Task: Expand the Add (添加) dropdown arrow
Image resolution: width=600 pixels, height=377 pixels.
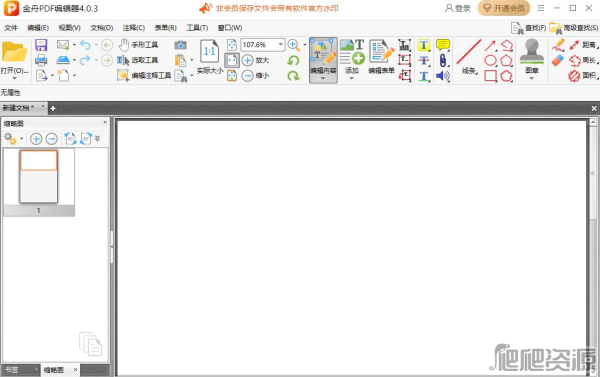Action: point(352,78)
